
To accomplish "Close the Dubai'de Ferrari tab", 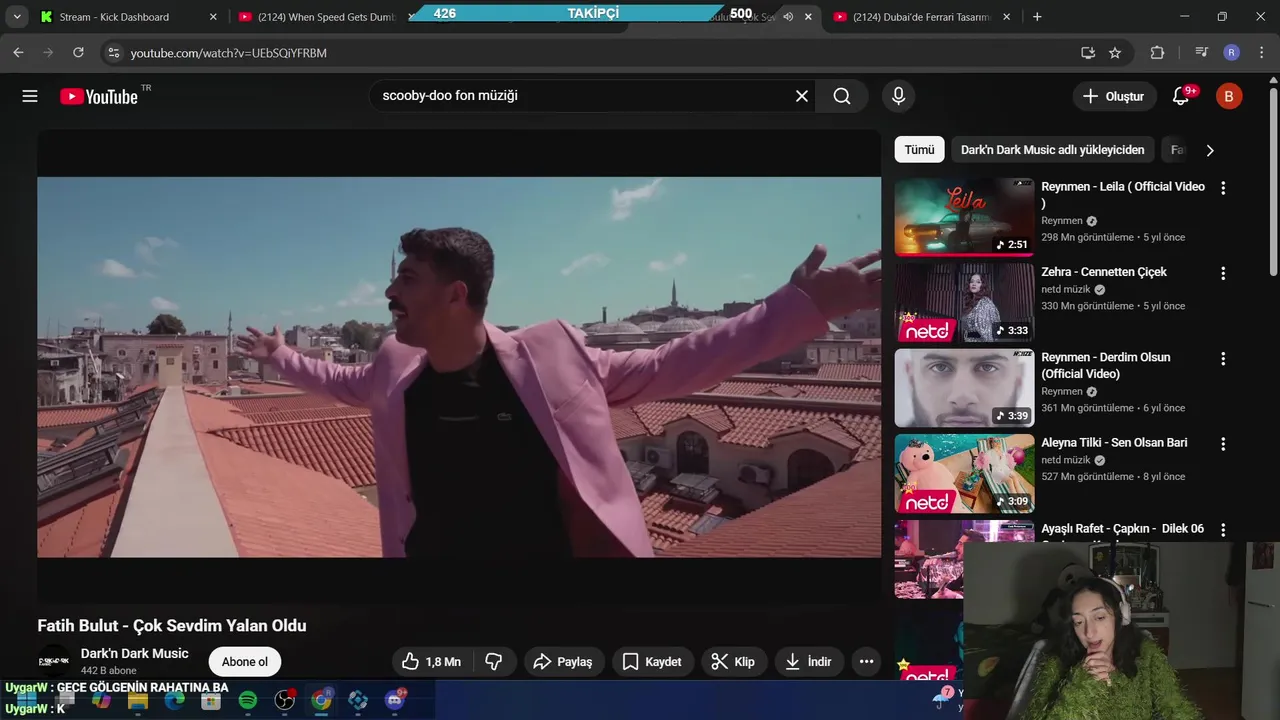I will 1006,17.
